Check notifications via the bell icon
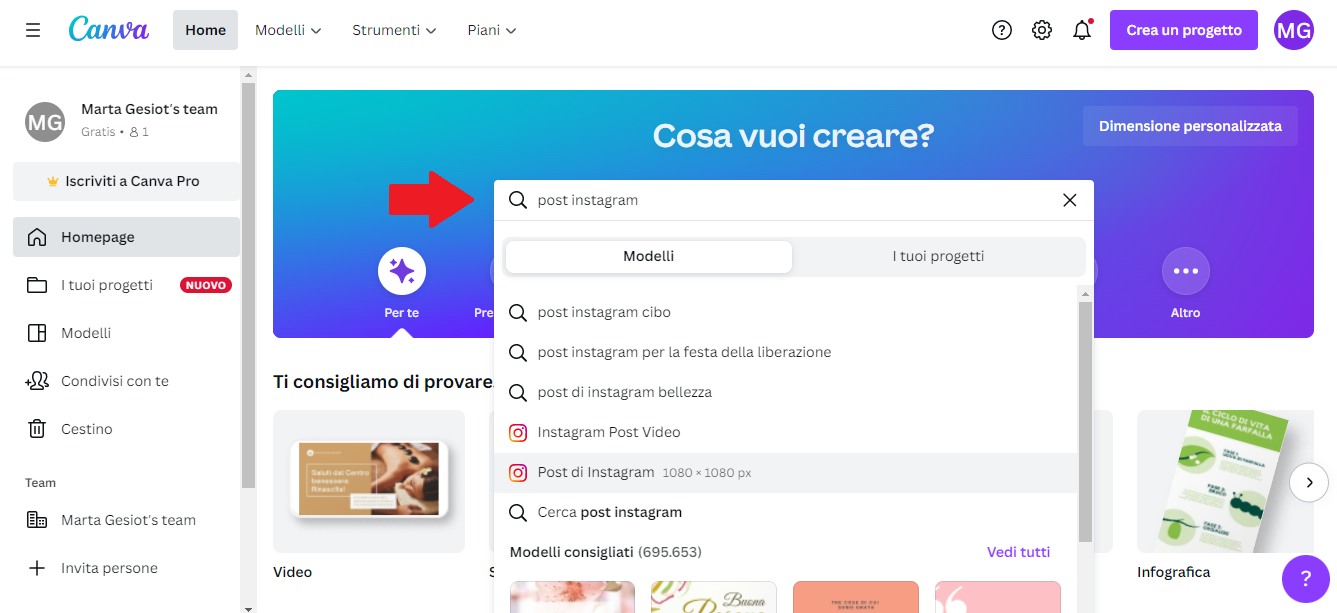1337x613 pixels. point(1081,29)
